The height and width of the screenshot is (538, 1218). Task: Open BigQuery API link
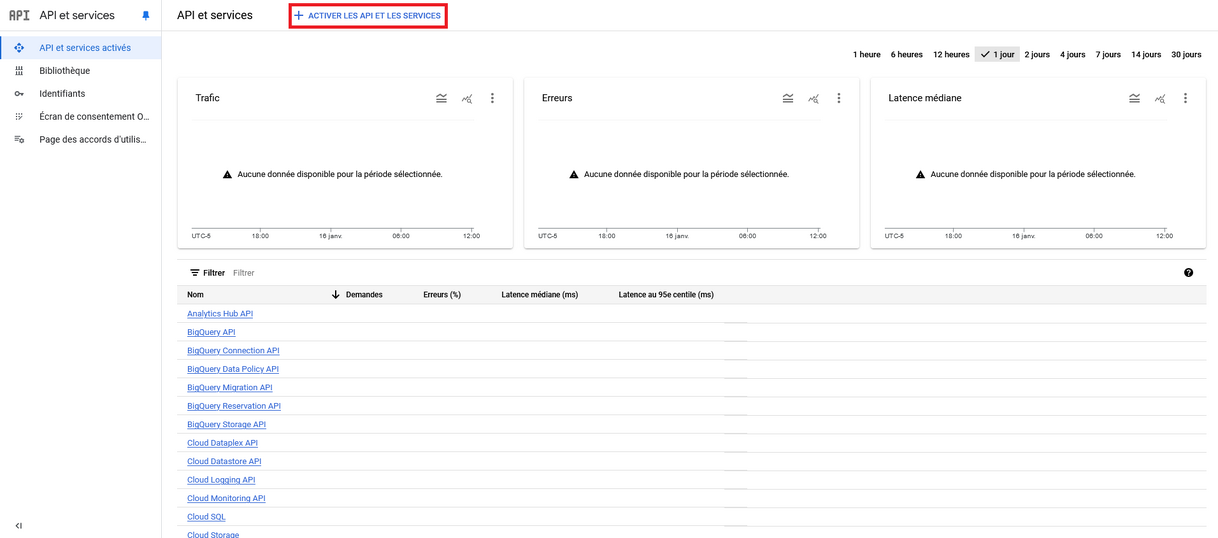click(x=211, y=332)
